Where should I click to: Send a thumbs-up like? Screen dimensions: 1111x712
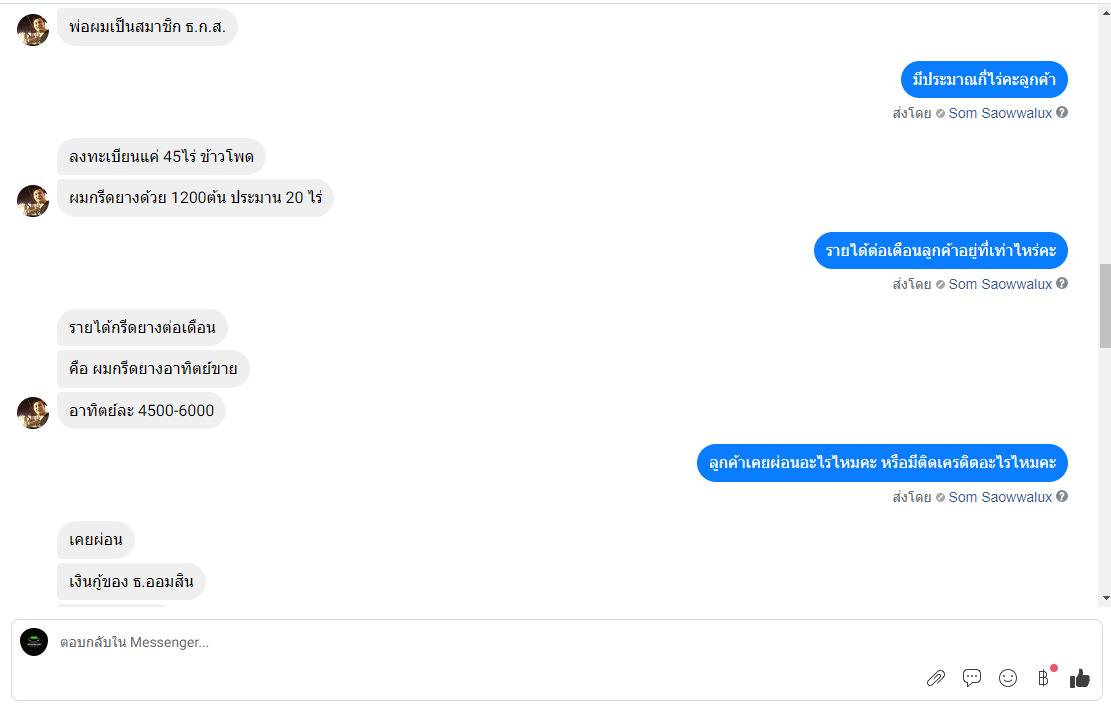(1080, 678)
